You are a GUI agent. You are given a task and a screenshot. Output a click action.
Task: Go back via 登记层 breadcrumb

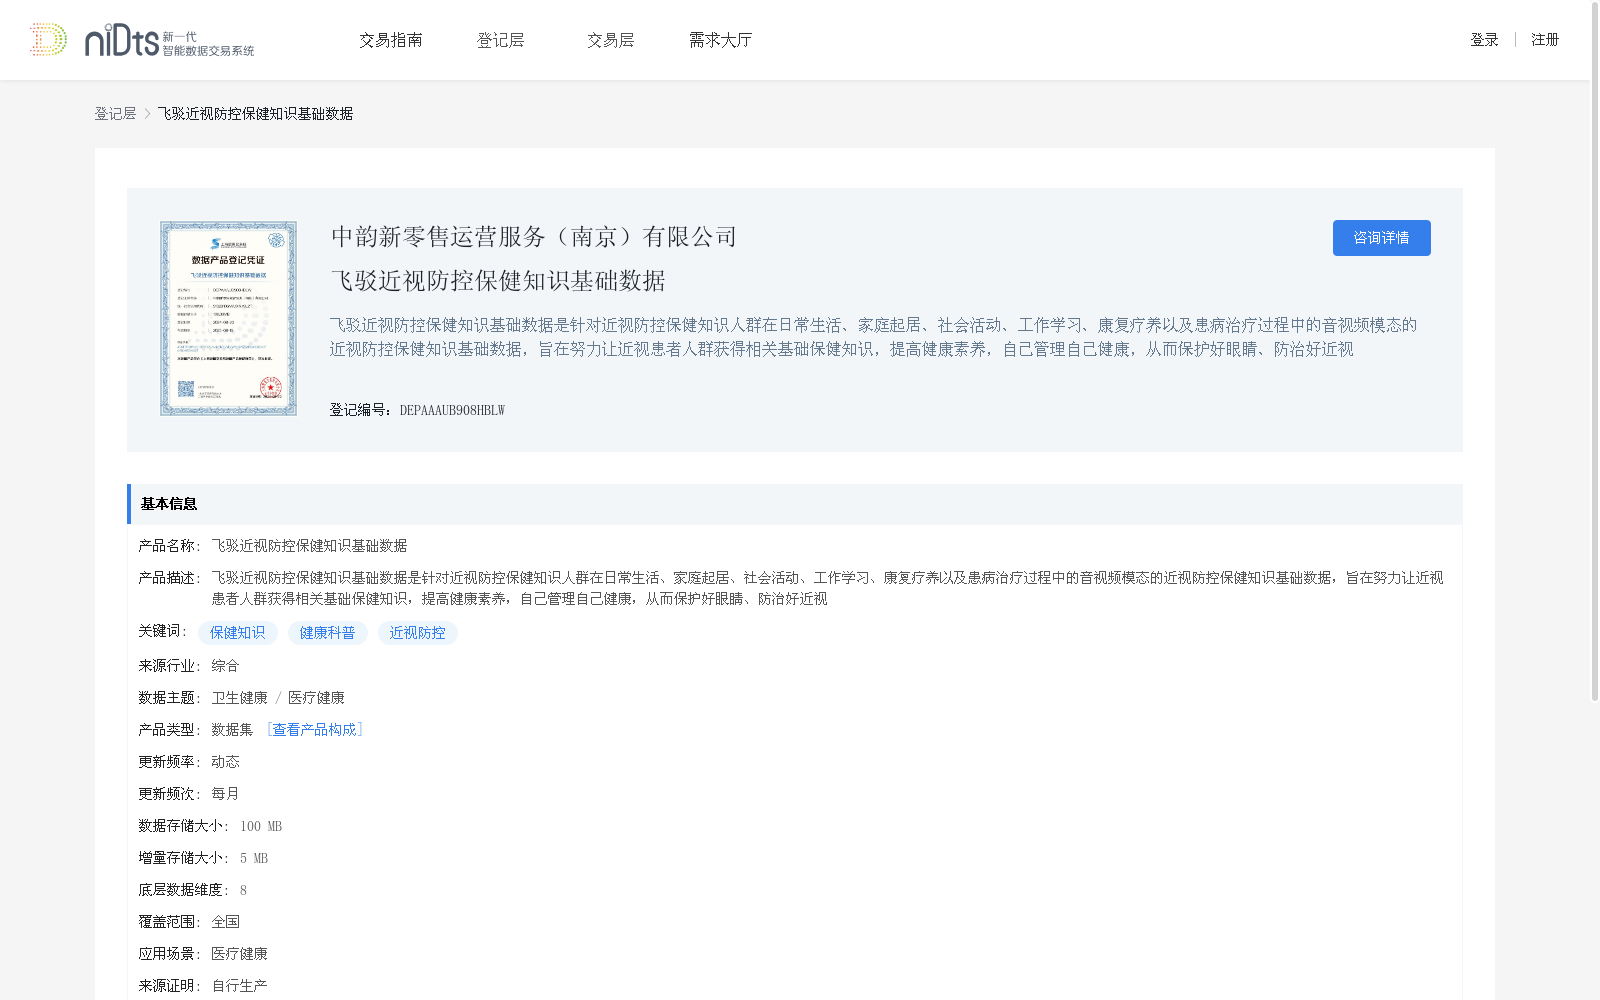(115, 114)
